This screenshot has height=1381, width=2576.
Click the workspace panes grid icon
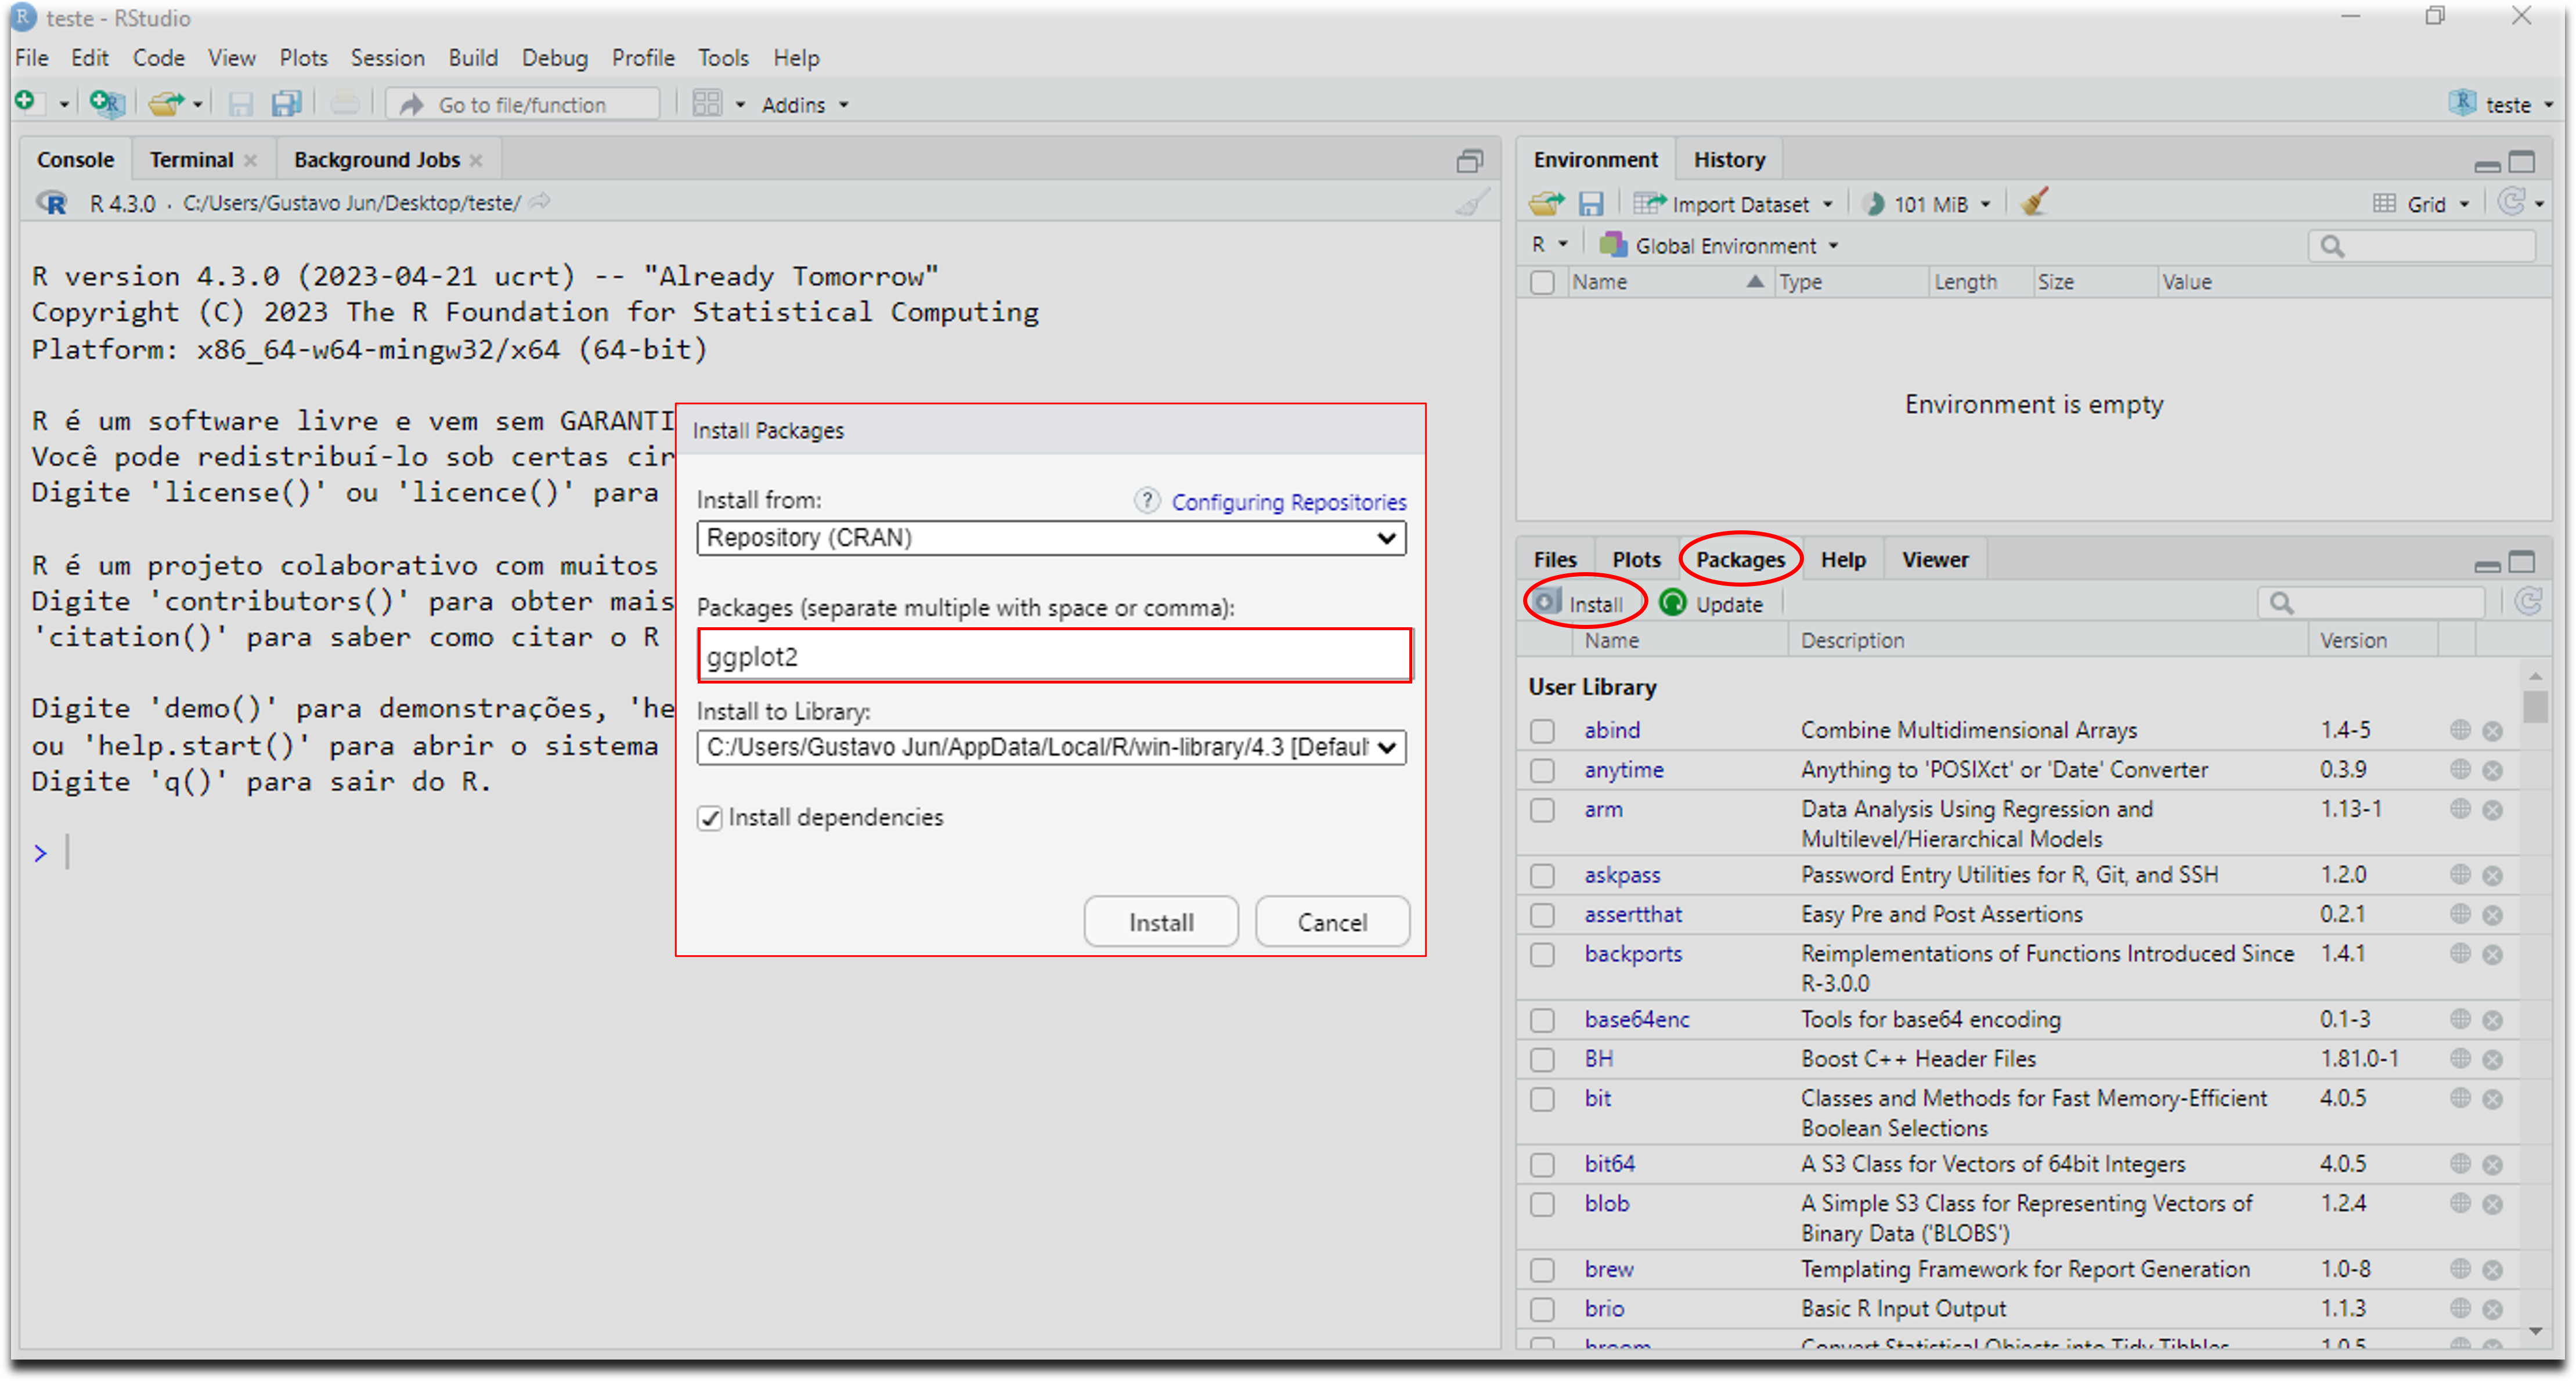point(707,104)
